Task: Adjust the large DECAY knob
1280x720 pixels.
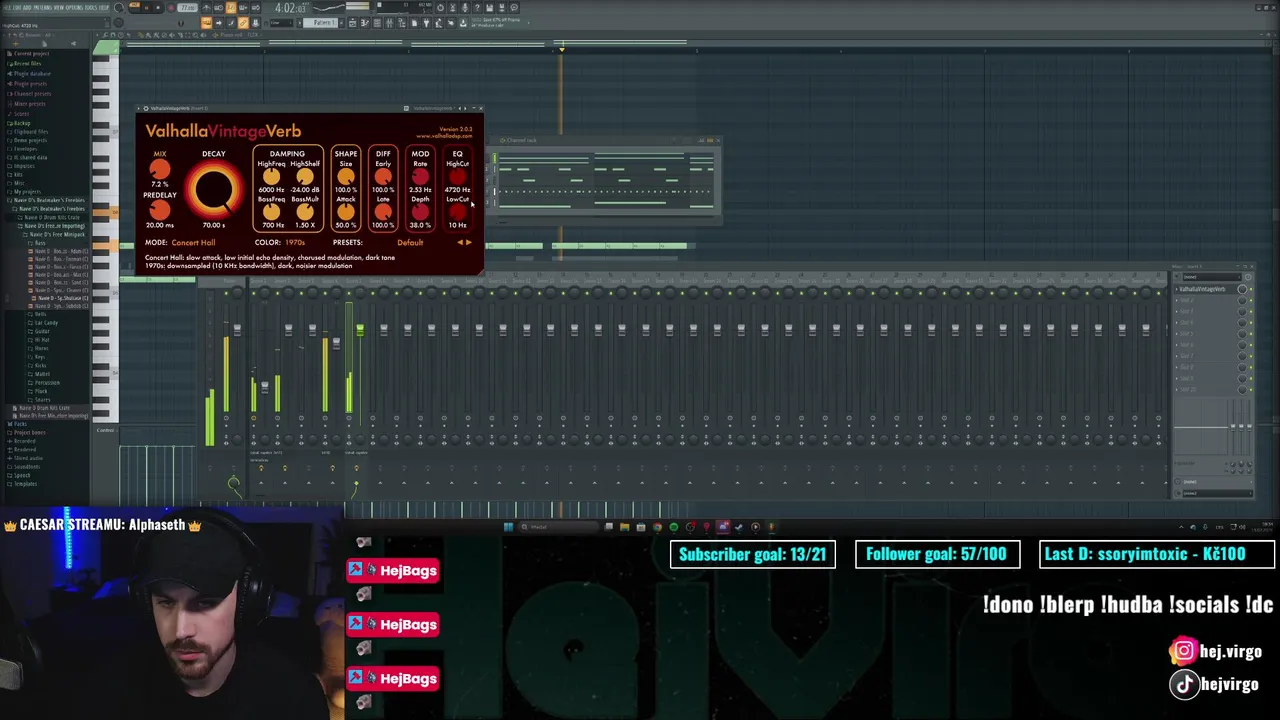Action: point(214,190)
